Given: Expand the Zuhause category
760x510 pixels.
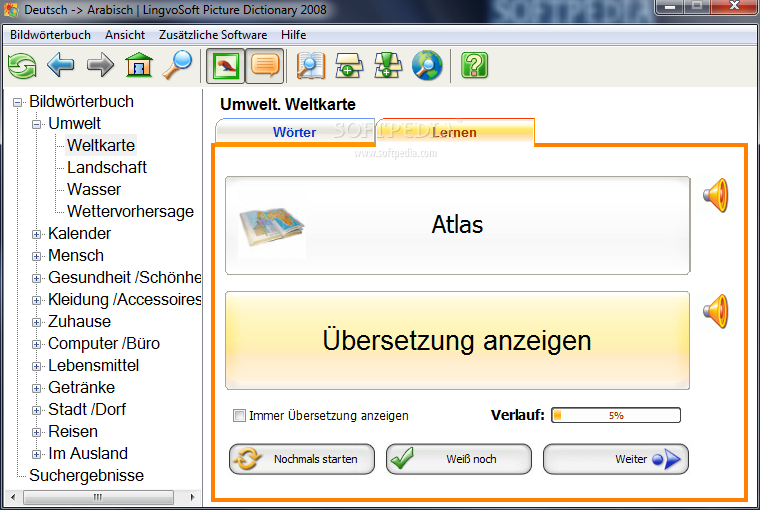Looking at the screenshot, I should (x=36, y=322).
